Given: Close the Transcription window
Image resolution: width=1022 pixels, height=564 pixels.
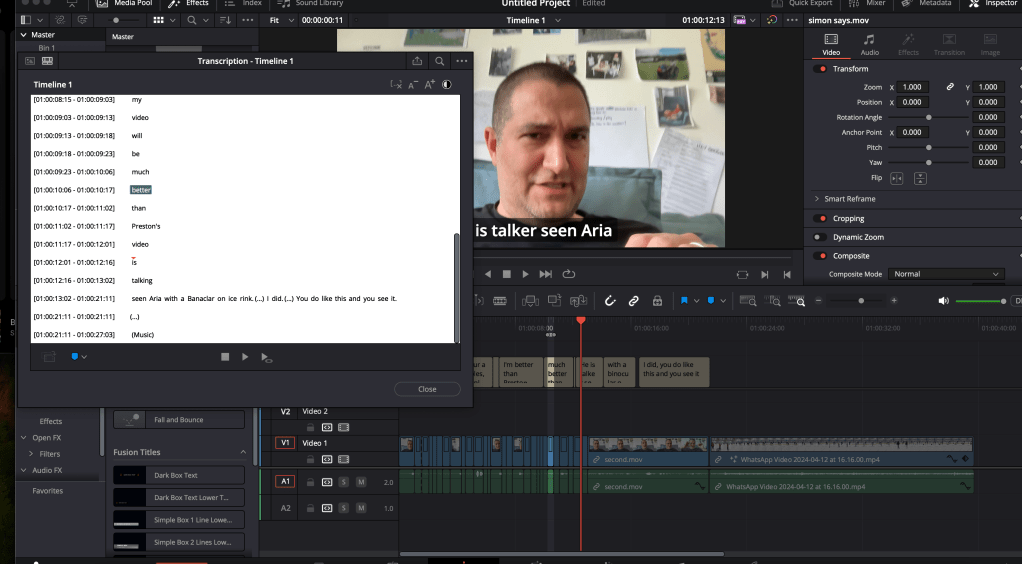Looking at the screenshot, I should (427, 389).
